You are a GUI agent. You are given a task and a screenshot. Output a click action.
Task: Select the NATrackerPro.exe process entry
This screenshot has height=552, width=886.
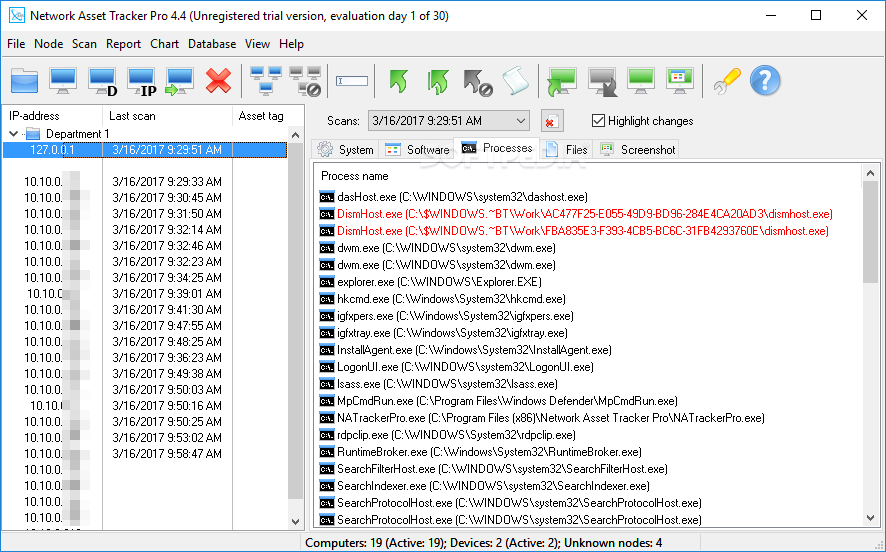(x=542, y=418)
